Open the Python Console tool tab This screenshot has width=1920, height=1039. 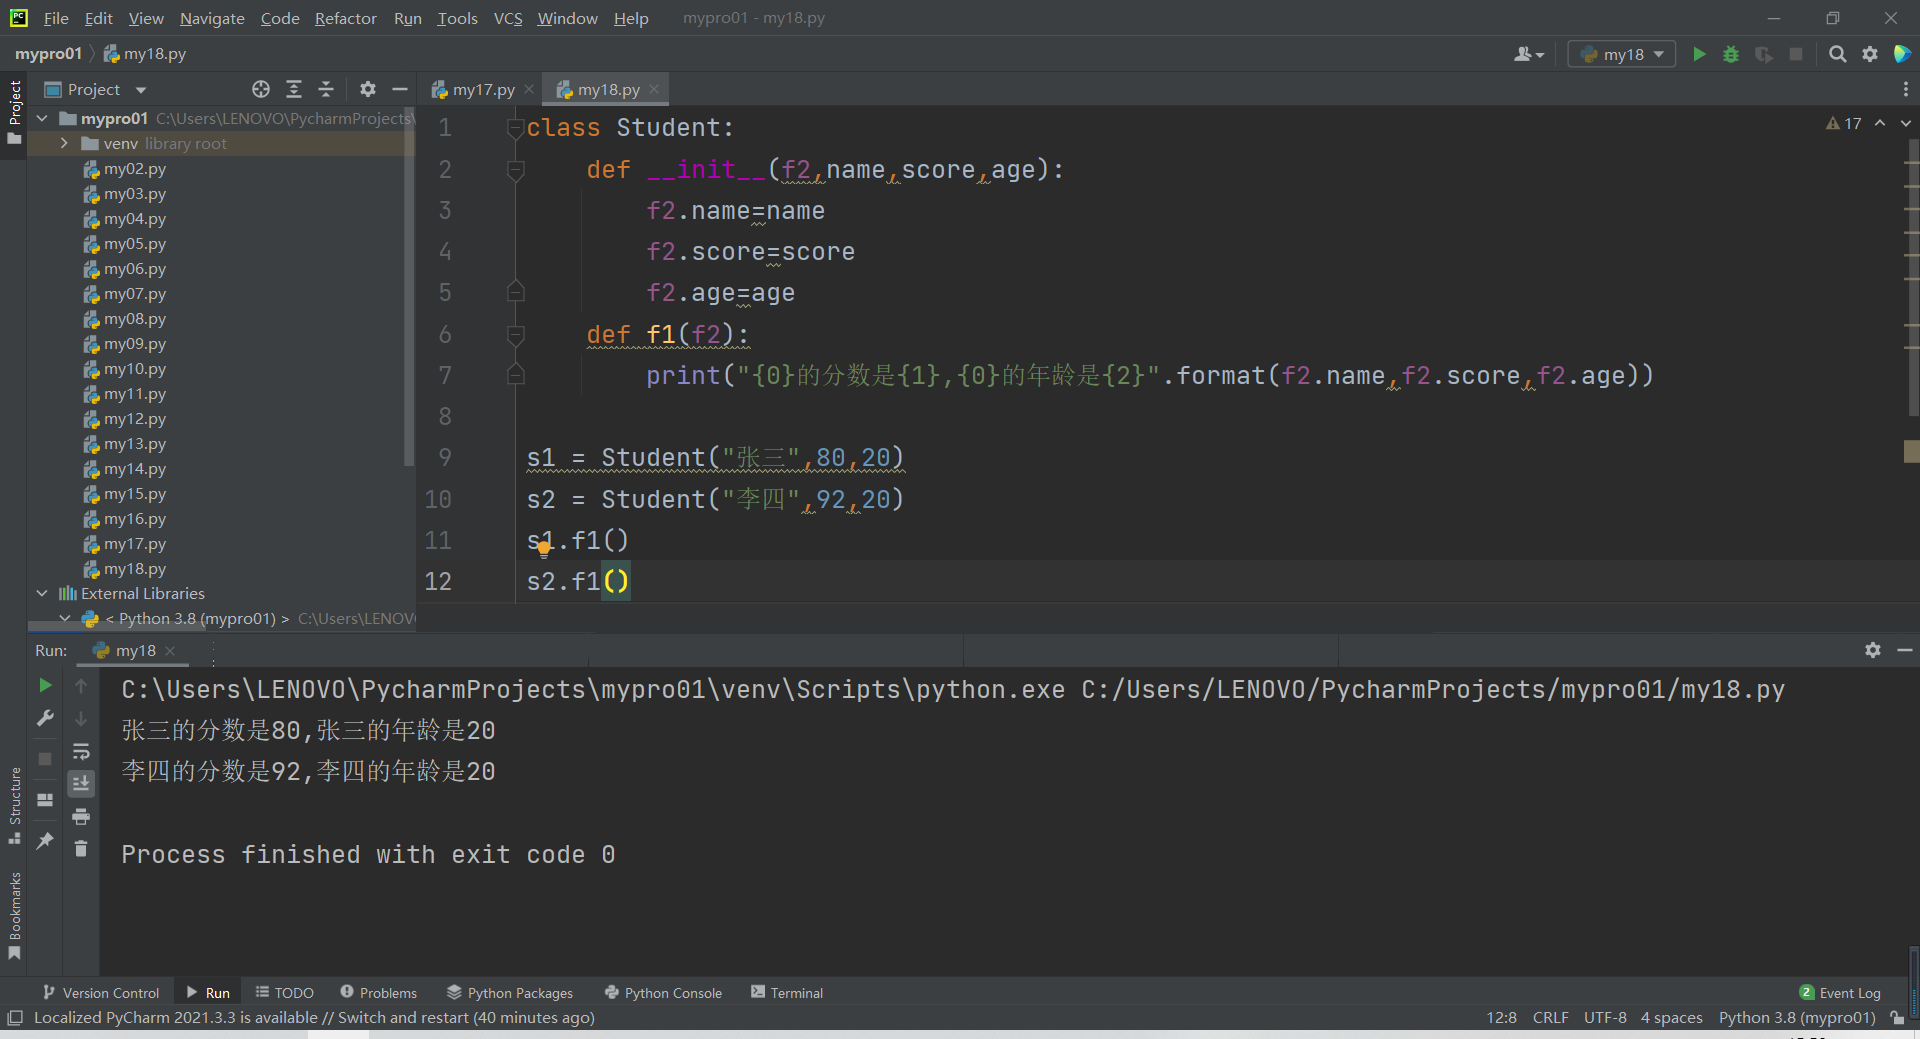pos(663,992)
